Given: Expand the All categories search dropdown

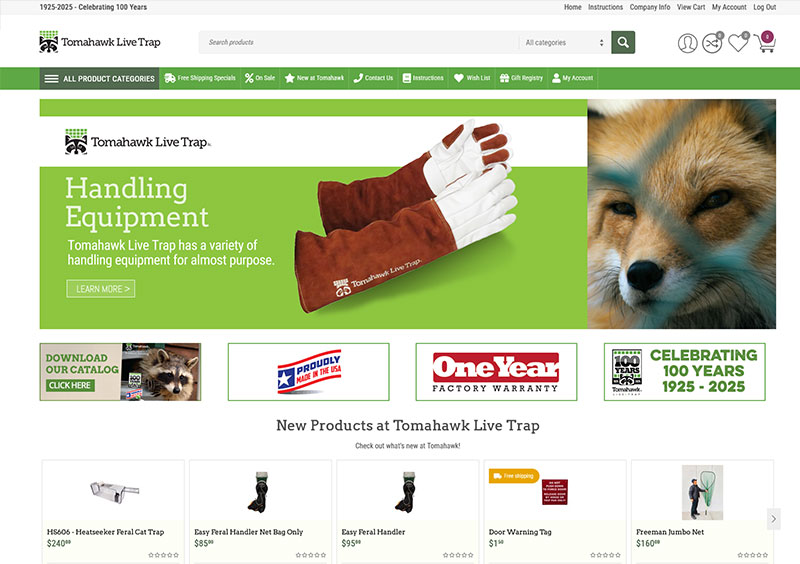Looking at the screenshot, I should pyautogui.click(x=565, y=42).
